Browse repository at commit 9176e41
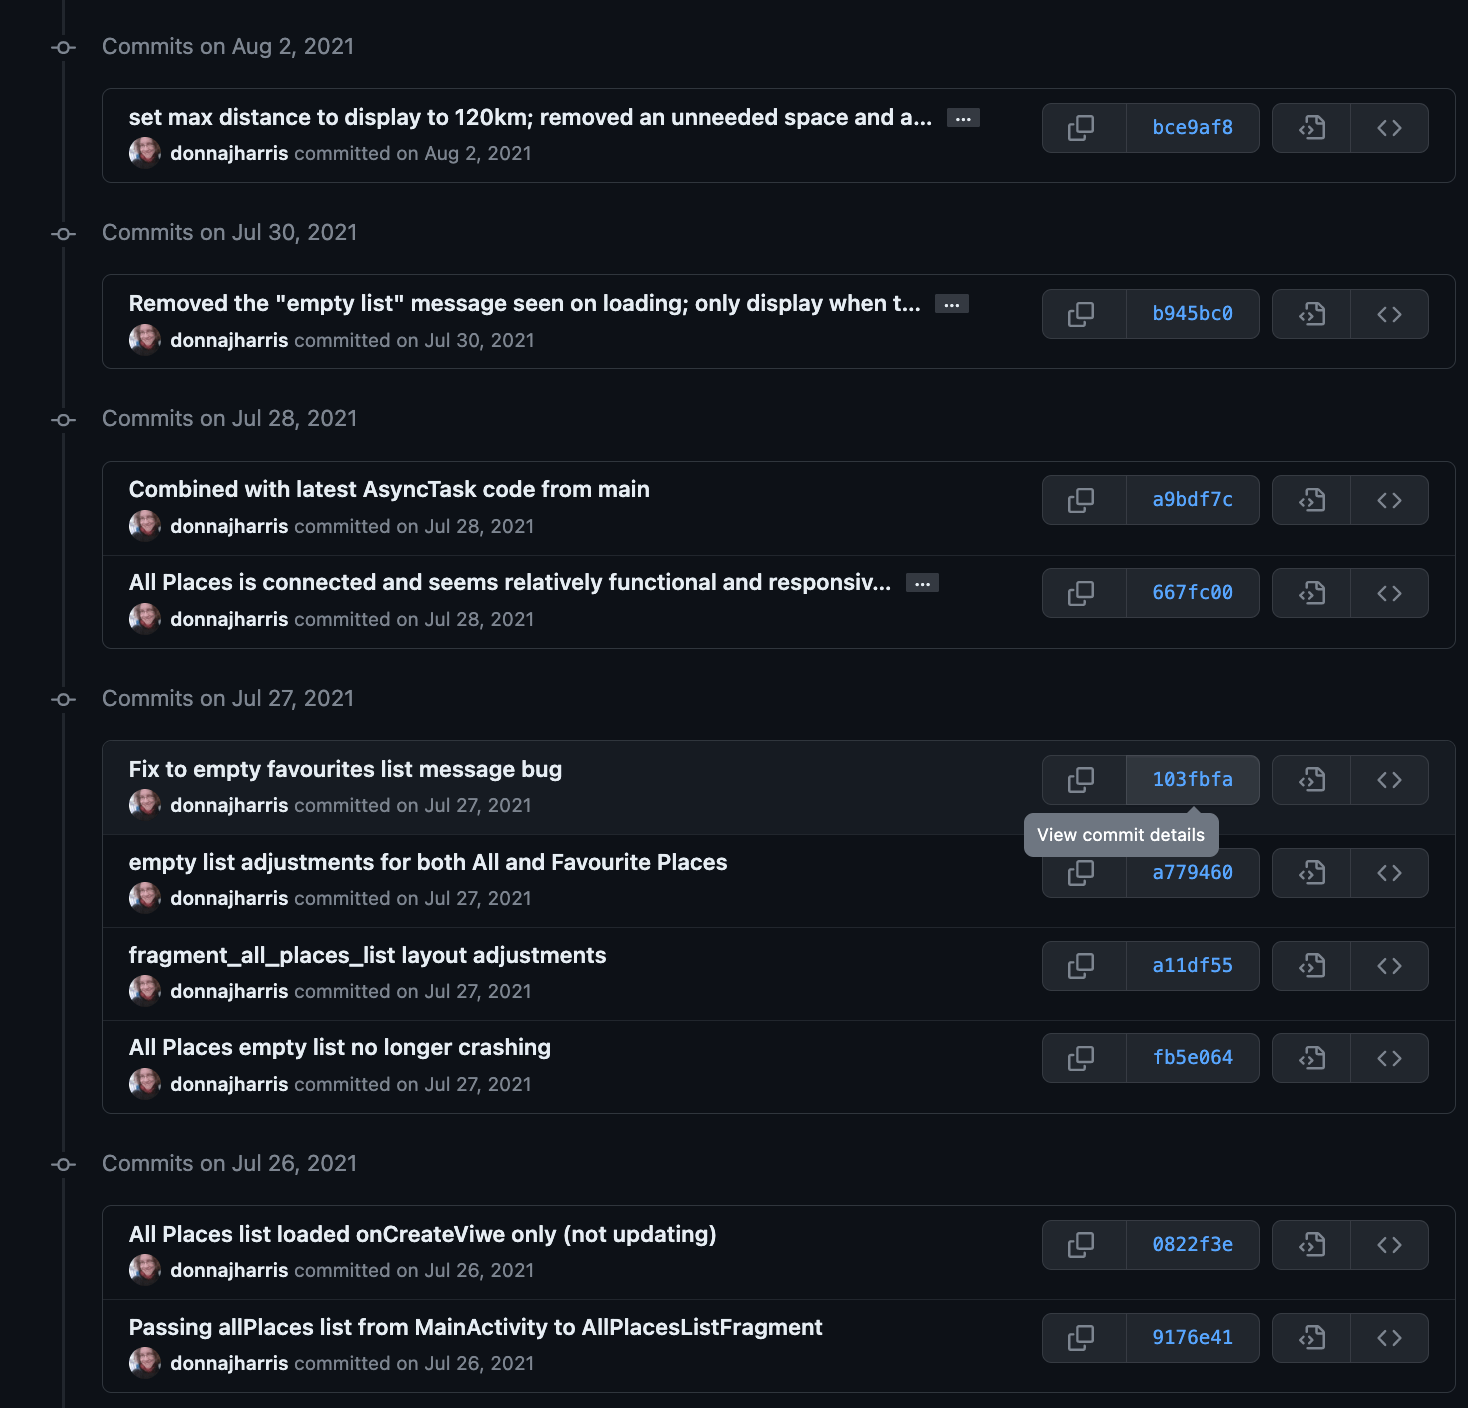This screenshot has height=1408, width=1468. tap(1389, 1337)
